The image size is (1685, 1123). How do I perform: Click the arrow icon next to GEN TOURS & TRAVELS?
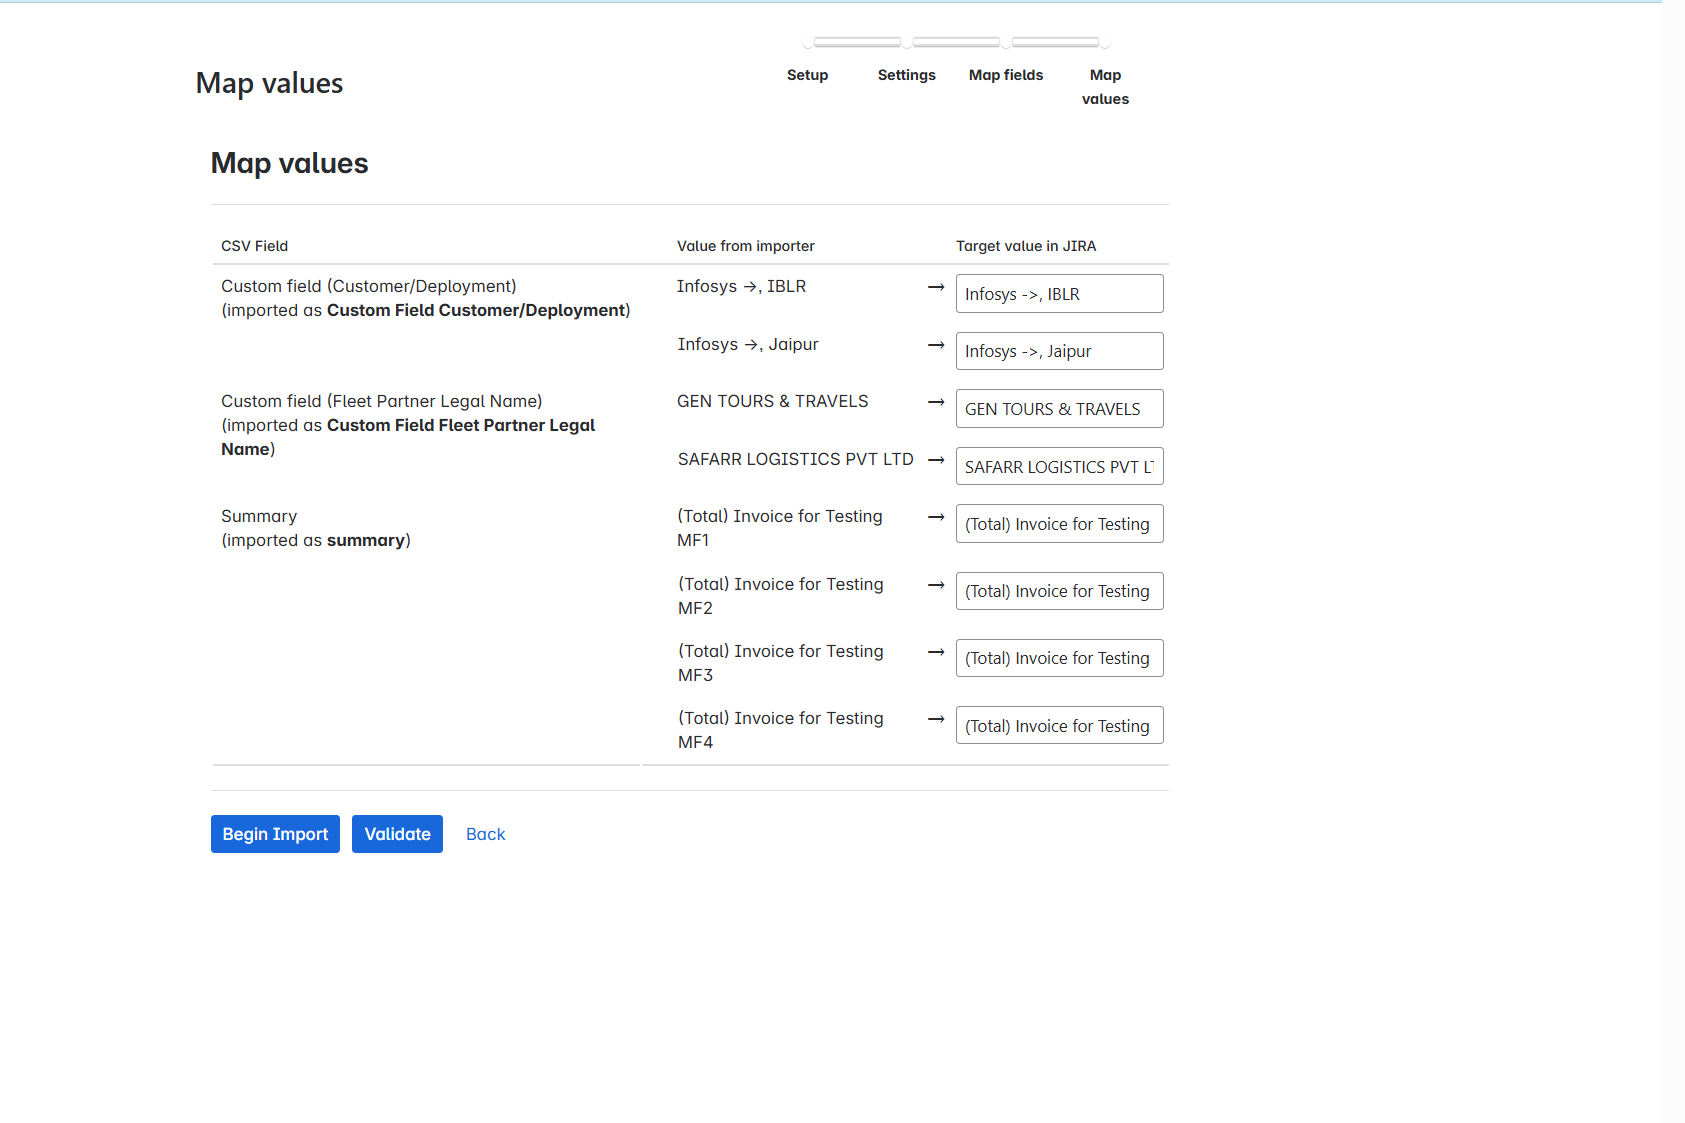click(936, 402)
